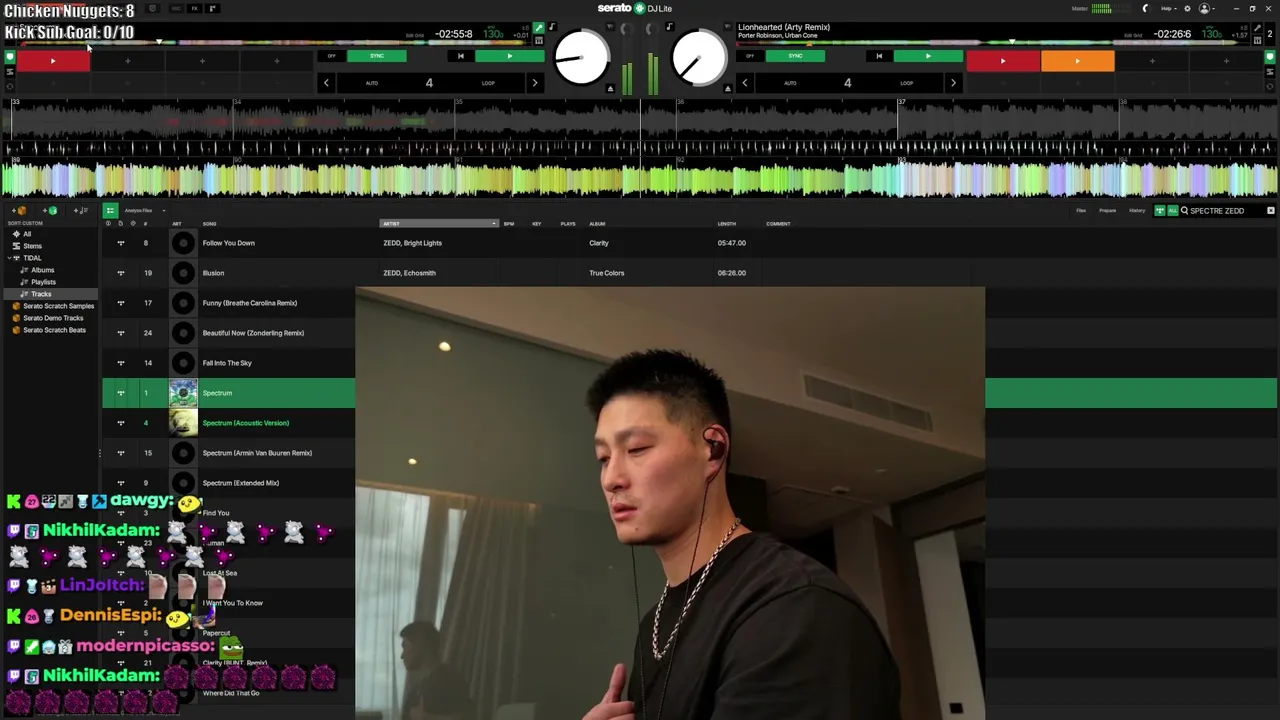Click the Spectrum album art thumbnail
Viewport: 1280px width, 720px height.
click(183, 393)
